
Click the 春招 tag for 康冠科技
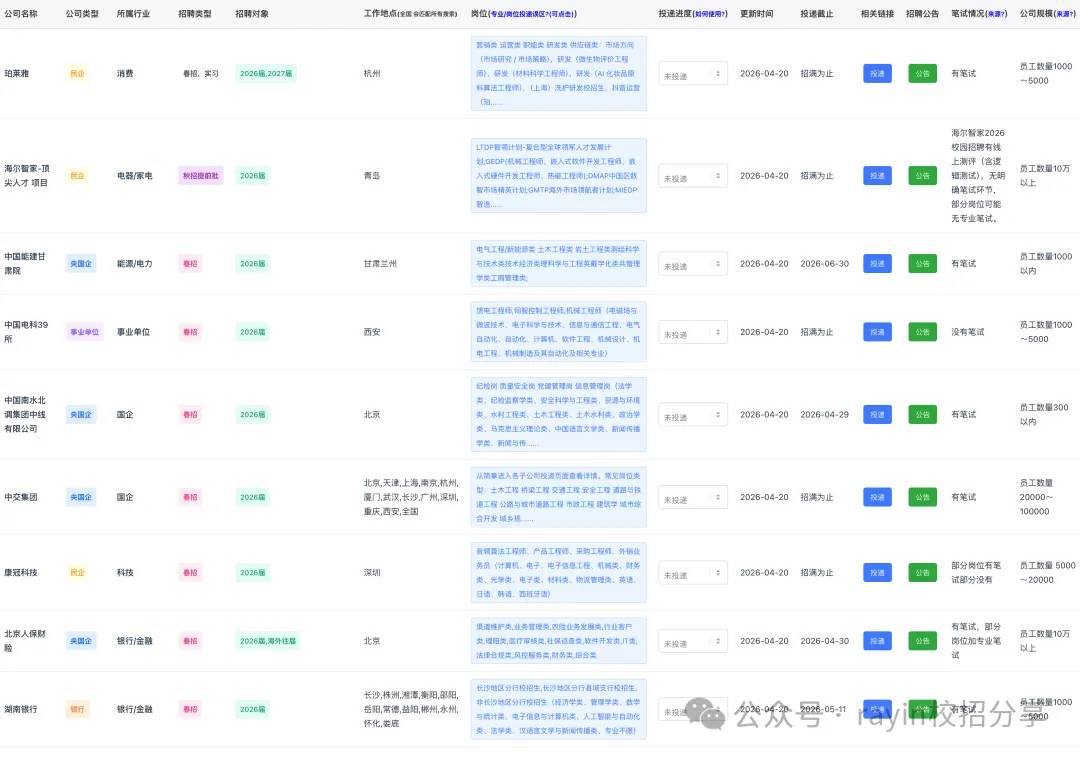click(190, 572)
